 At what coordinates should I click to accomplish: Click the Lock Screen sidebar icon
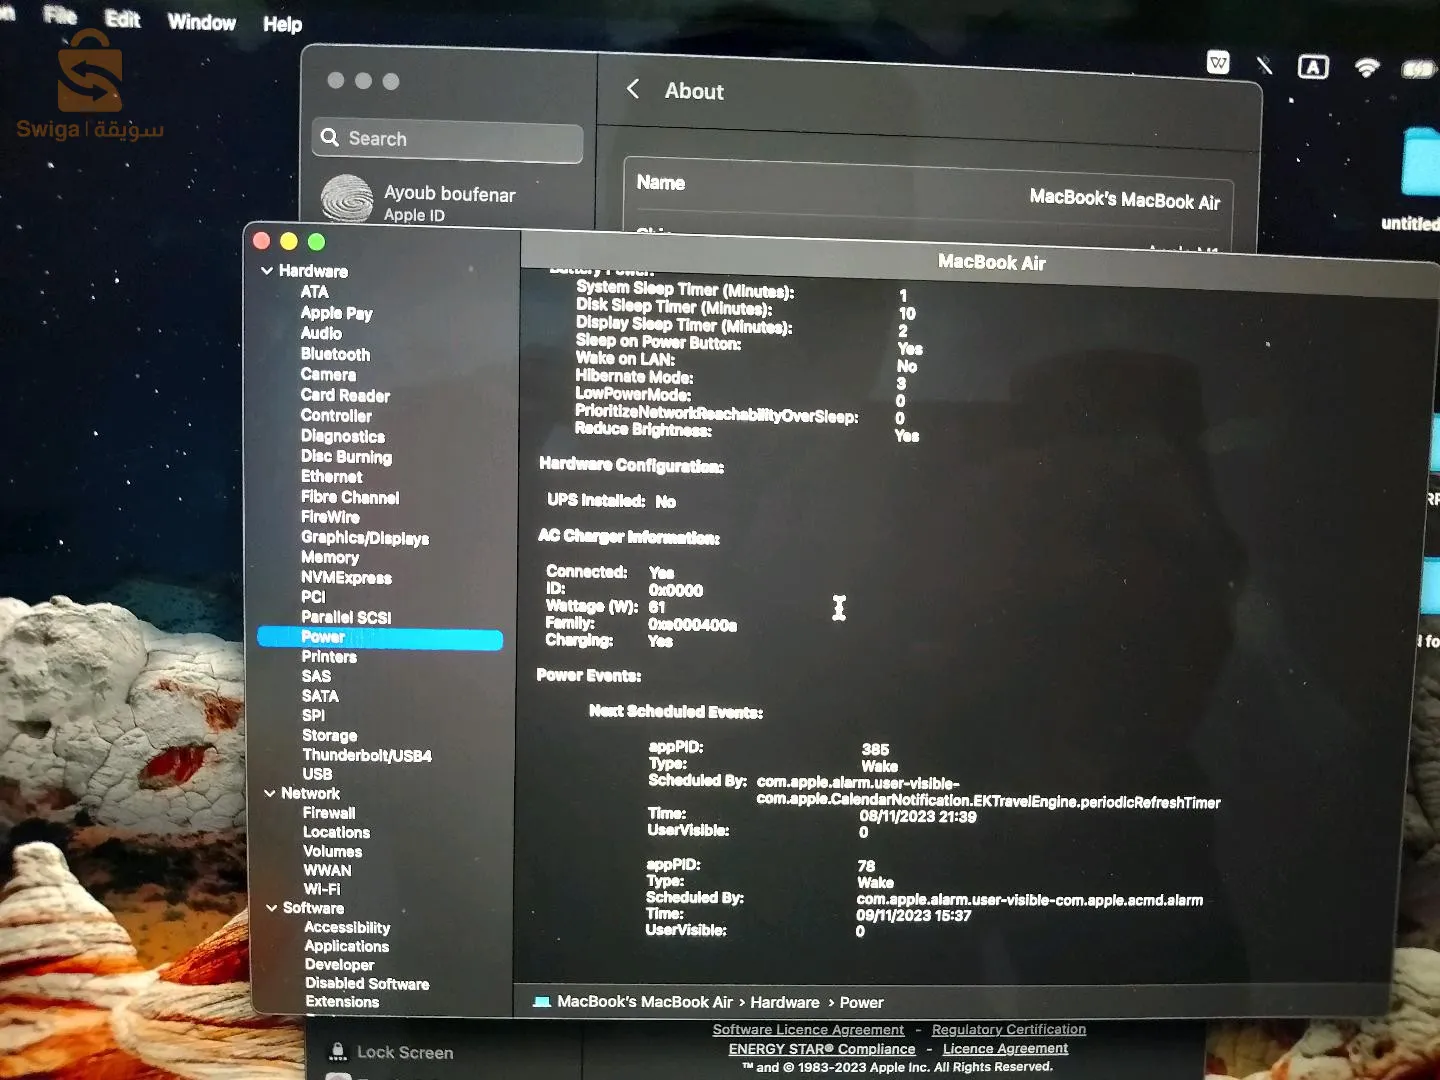point(338,1051)
